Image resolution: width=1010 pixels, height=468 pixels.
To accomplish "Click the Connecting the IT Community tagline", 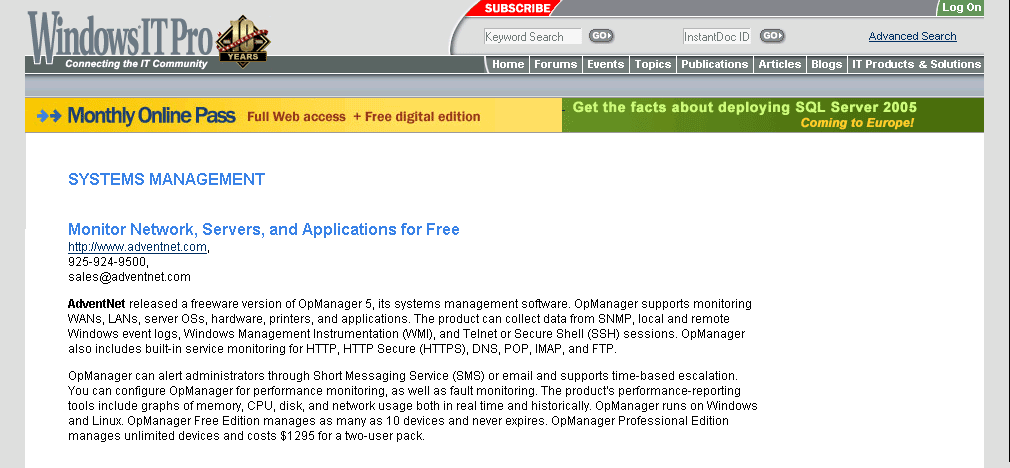I will tap(136, 64).
